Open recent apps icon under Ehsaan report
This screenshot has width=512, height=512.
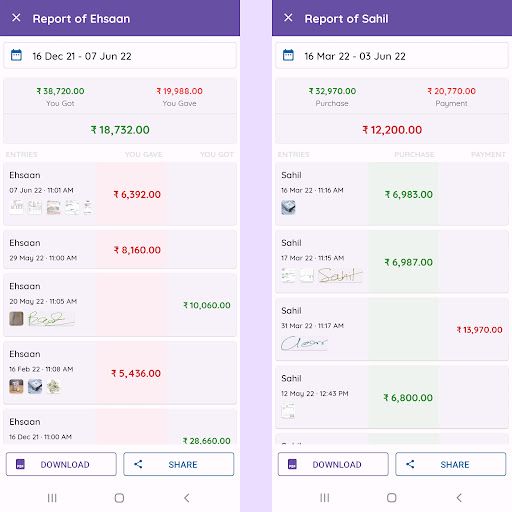(52, 498)
